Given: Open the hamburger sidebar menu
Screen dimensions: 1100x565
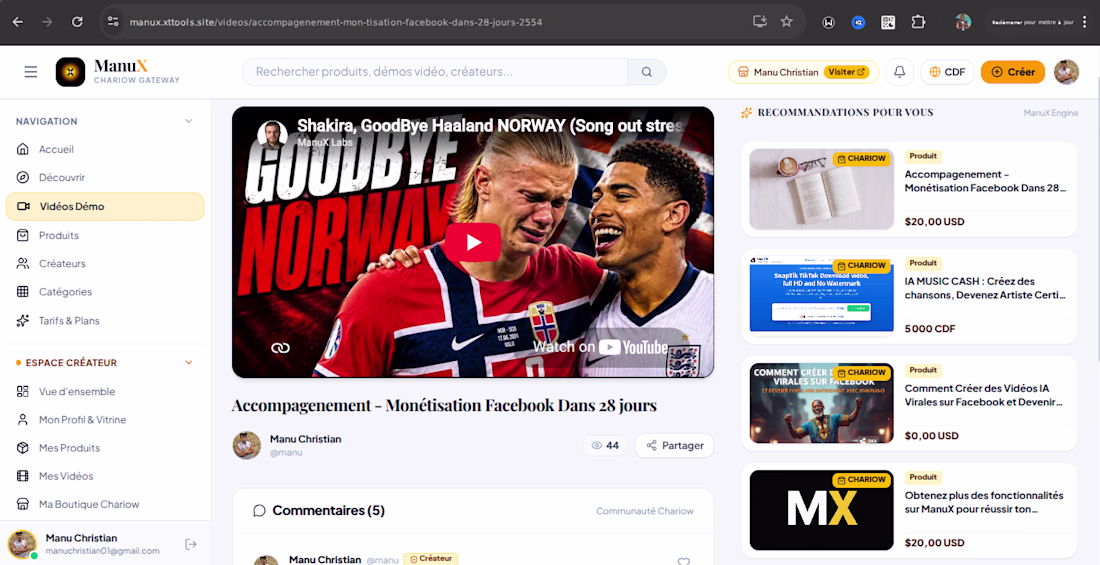Looking at the screenshot, I should coord(31,72).
